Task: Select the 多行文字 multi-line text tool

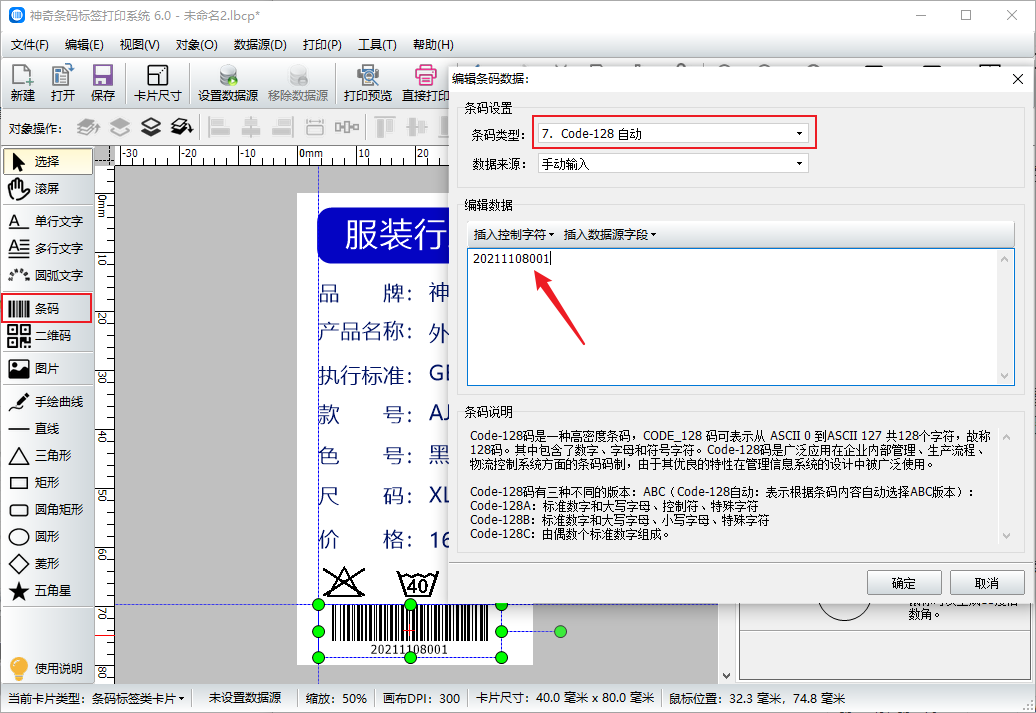Action: pos(48,248)
